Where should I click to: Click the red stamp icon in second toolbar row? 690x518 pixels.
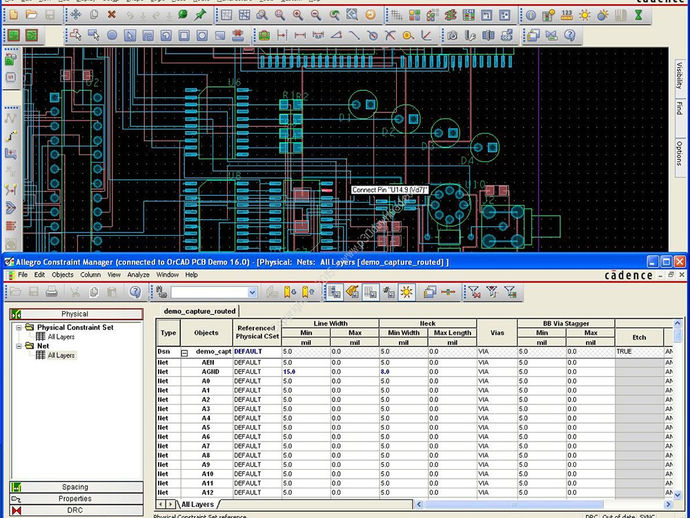(x=238, y=35)
